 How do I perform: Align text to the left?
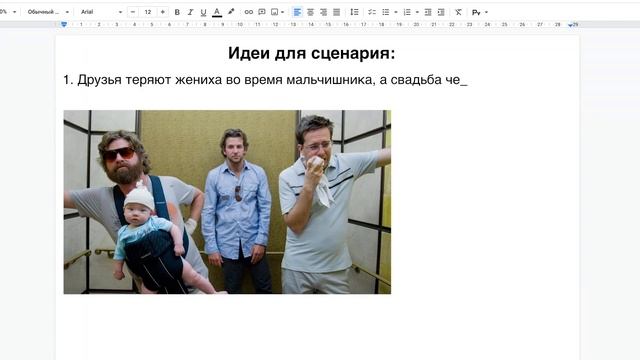click(x=297, y=12)
